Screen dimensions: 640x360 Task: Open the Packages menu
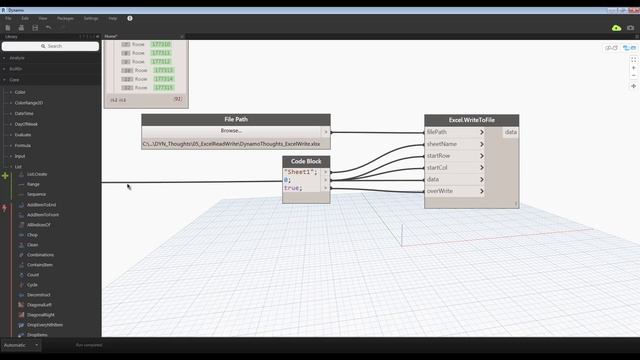65,18
